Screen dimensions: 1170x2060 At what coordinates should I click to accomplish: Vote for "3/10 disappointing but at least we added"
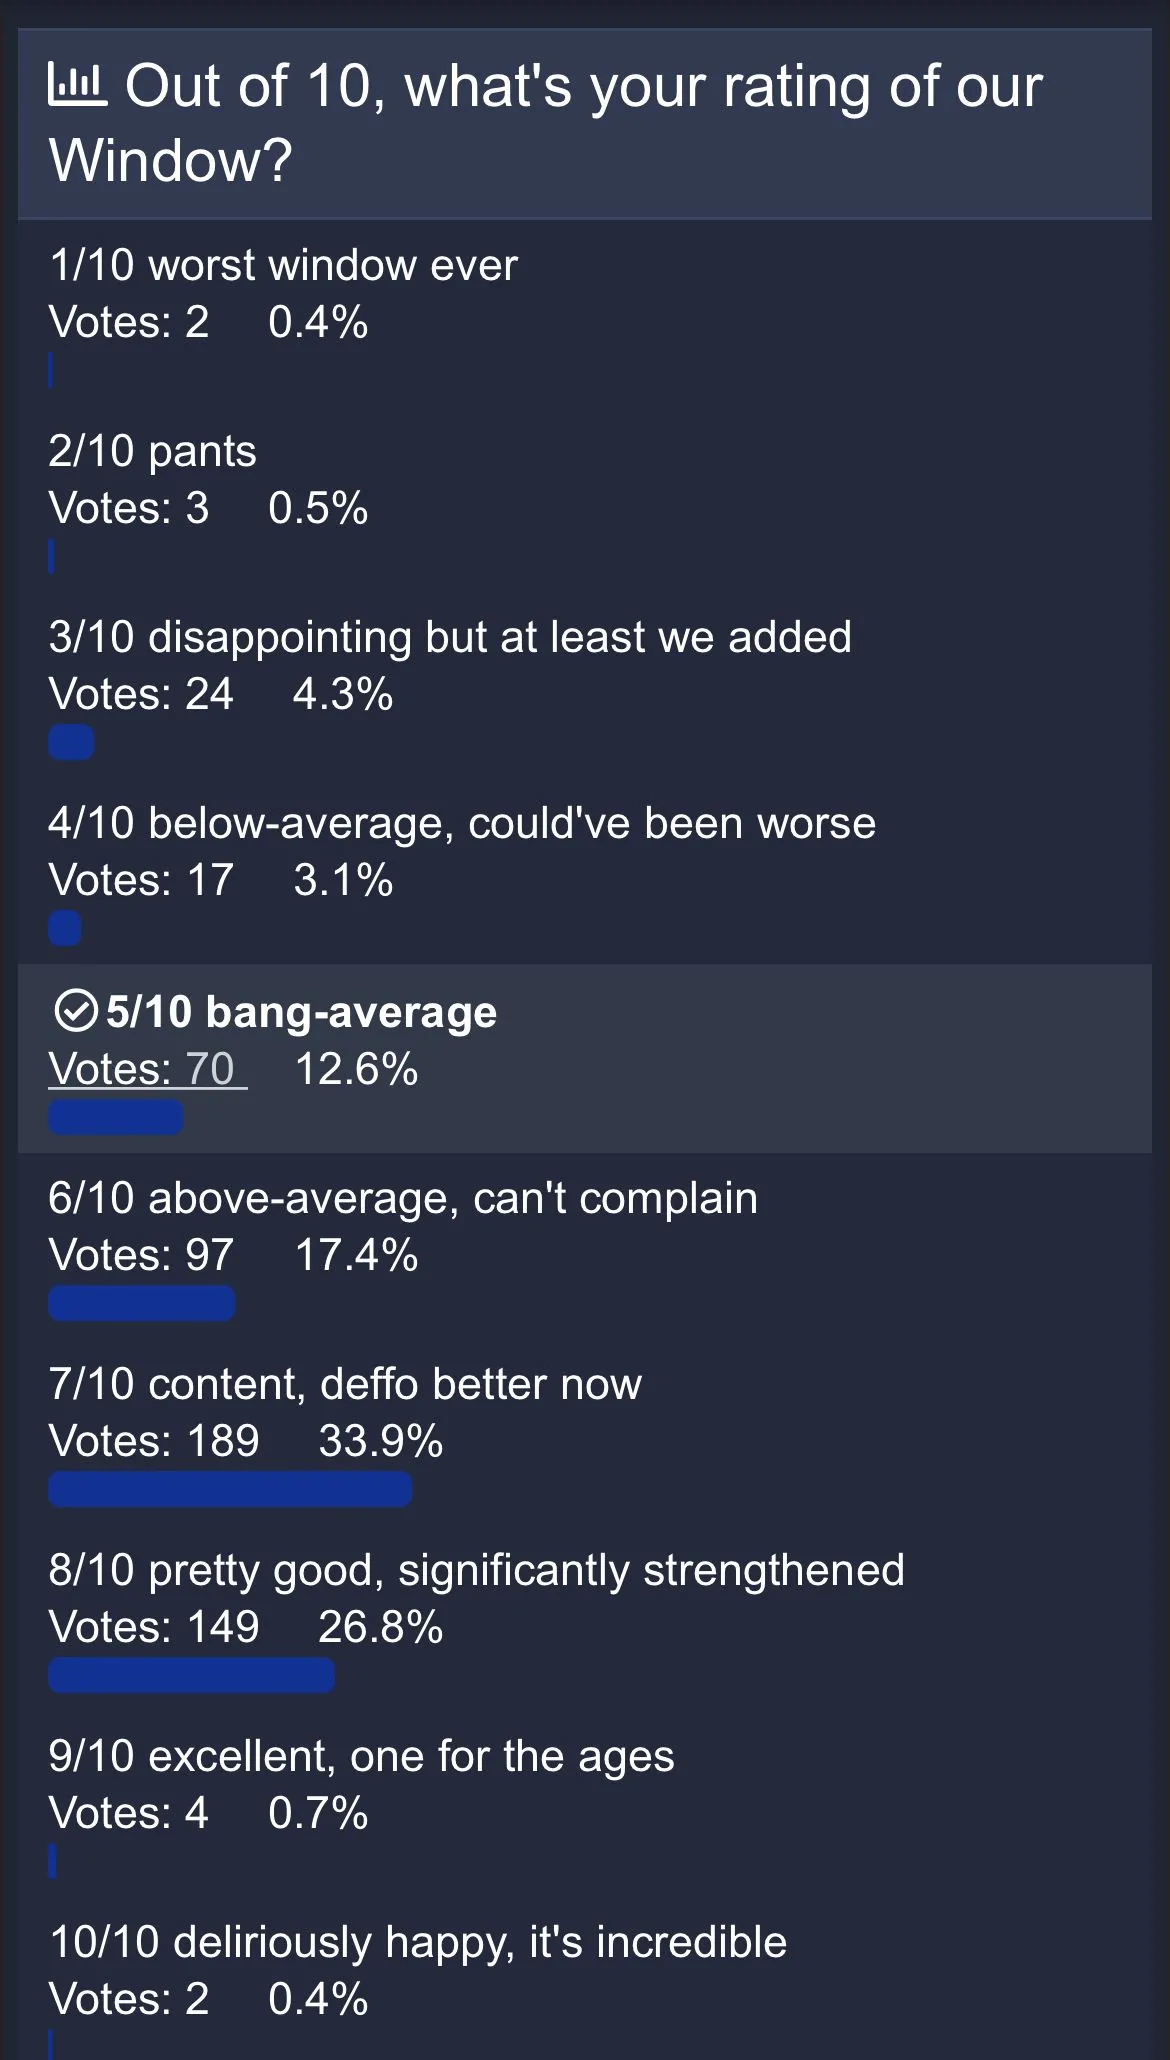[x=450, y=637]
